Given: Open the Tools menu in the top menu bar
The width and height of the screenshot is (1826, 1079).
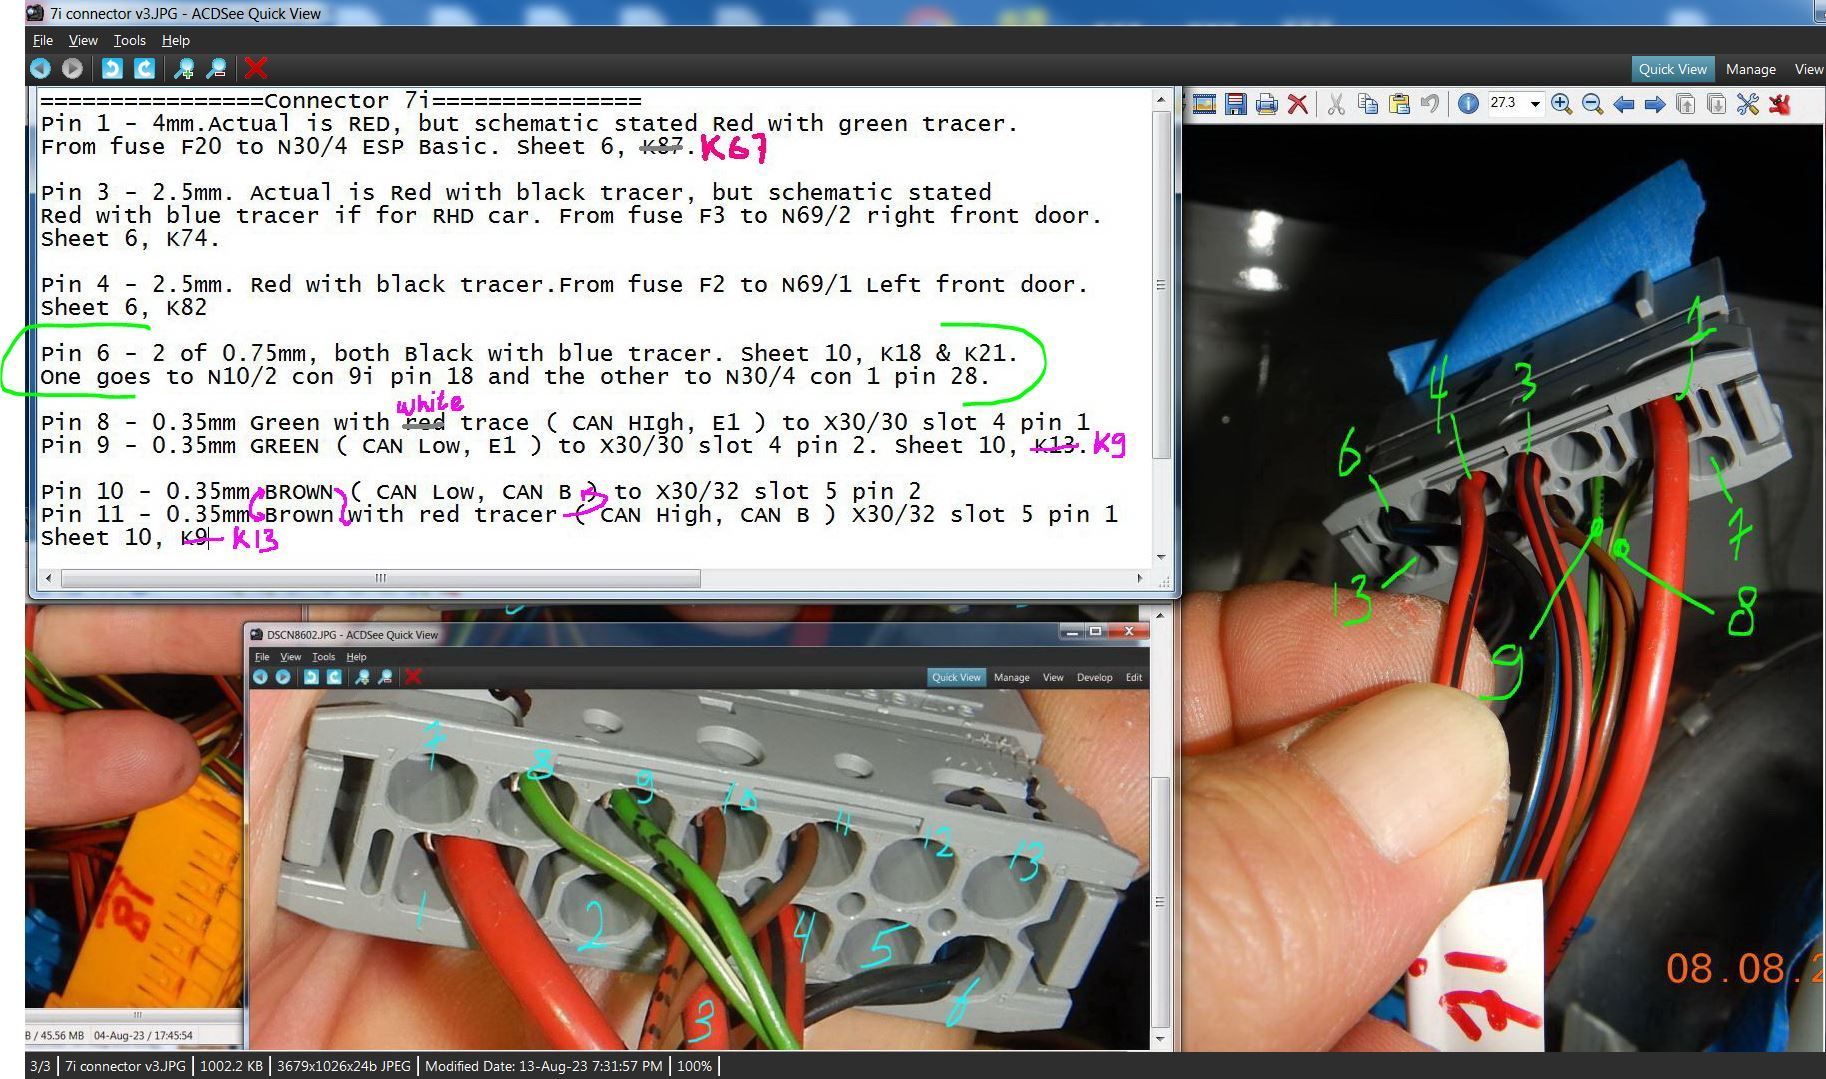Looking at the screenshot, I should [x=129, y=40].
